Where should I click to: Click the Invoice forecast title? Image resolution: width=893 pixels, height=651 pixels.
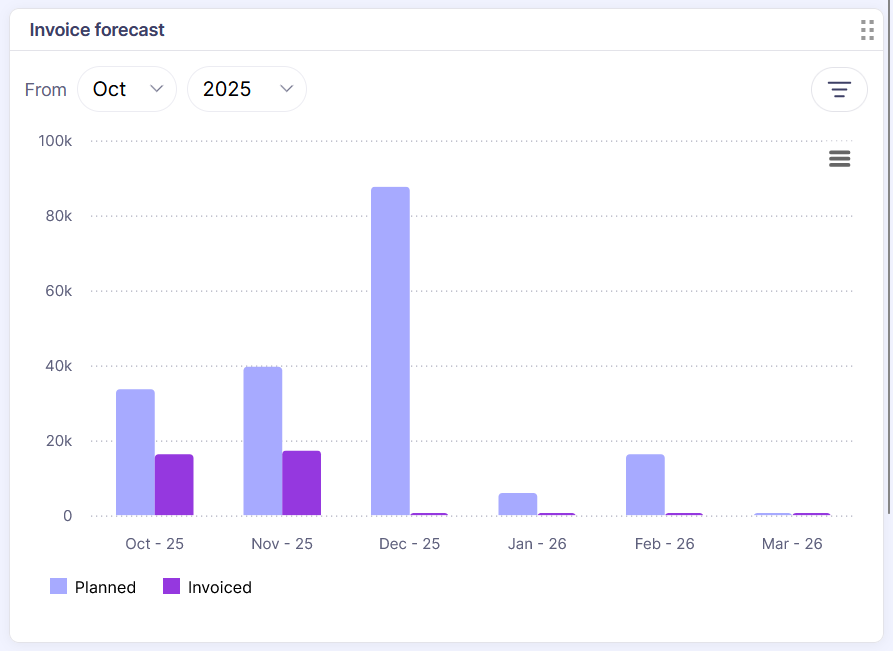coord(97,30)
